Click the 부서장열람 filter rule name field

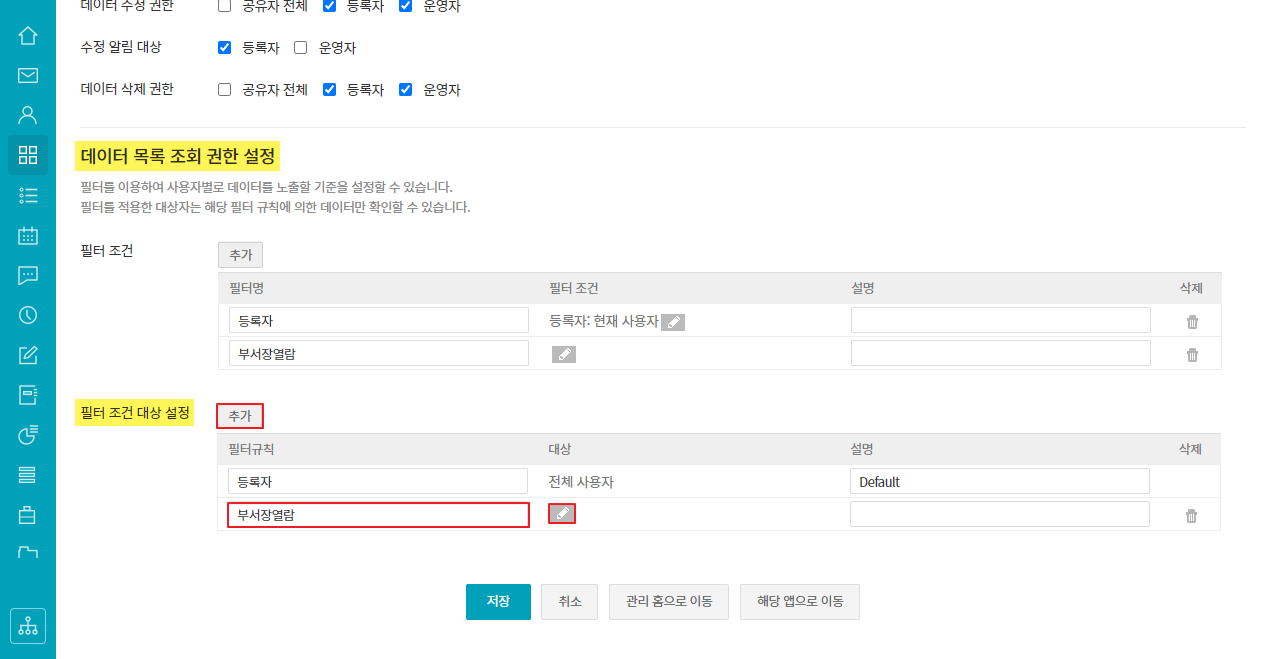378,515
